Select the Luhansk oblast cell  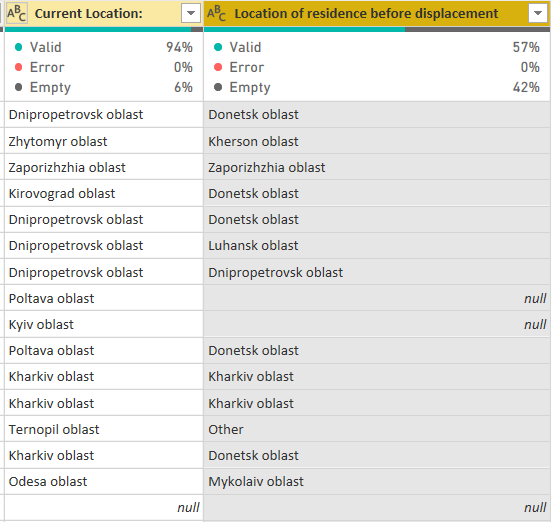pyautogui.click(x=377, y=245)
